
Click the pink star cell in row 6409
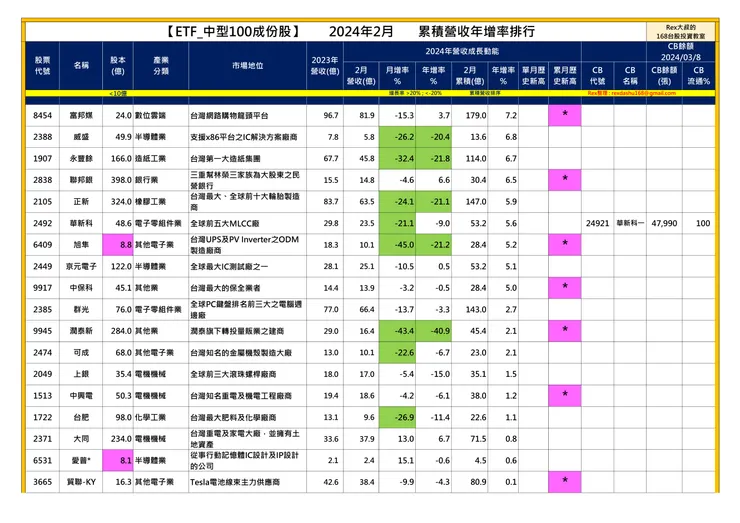tap(564, 245)
